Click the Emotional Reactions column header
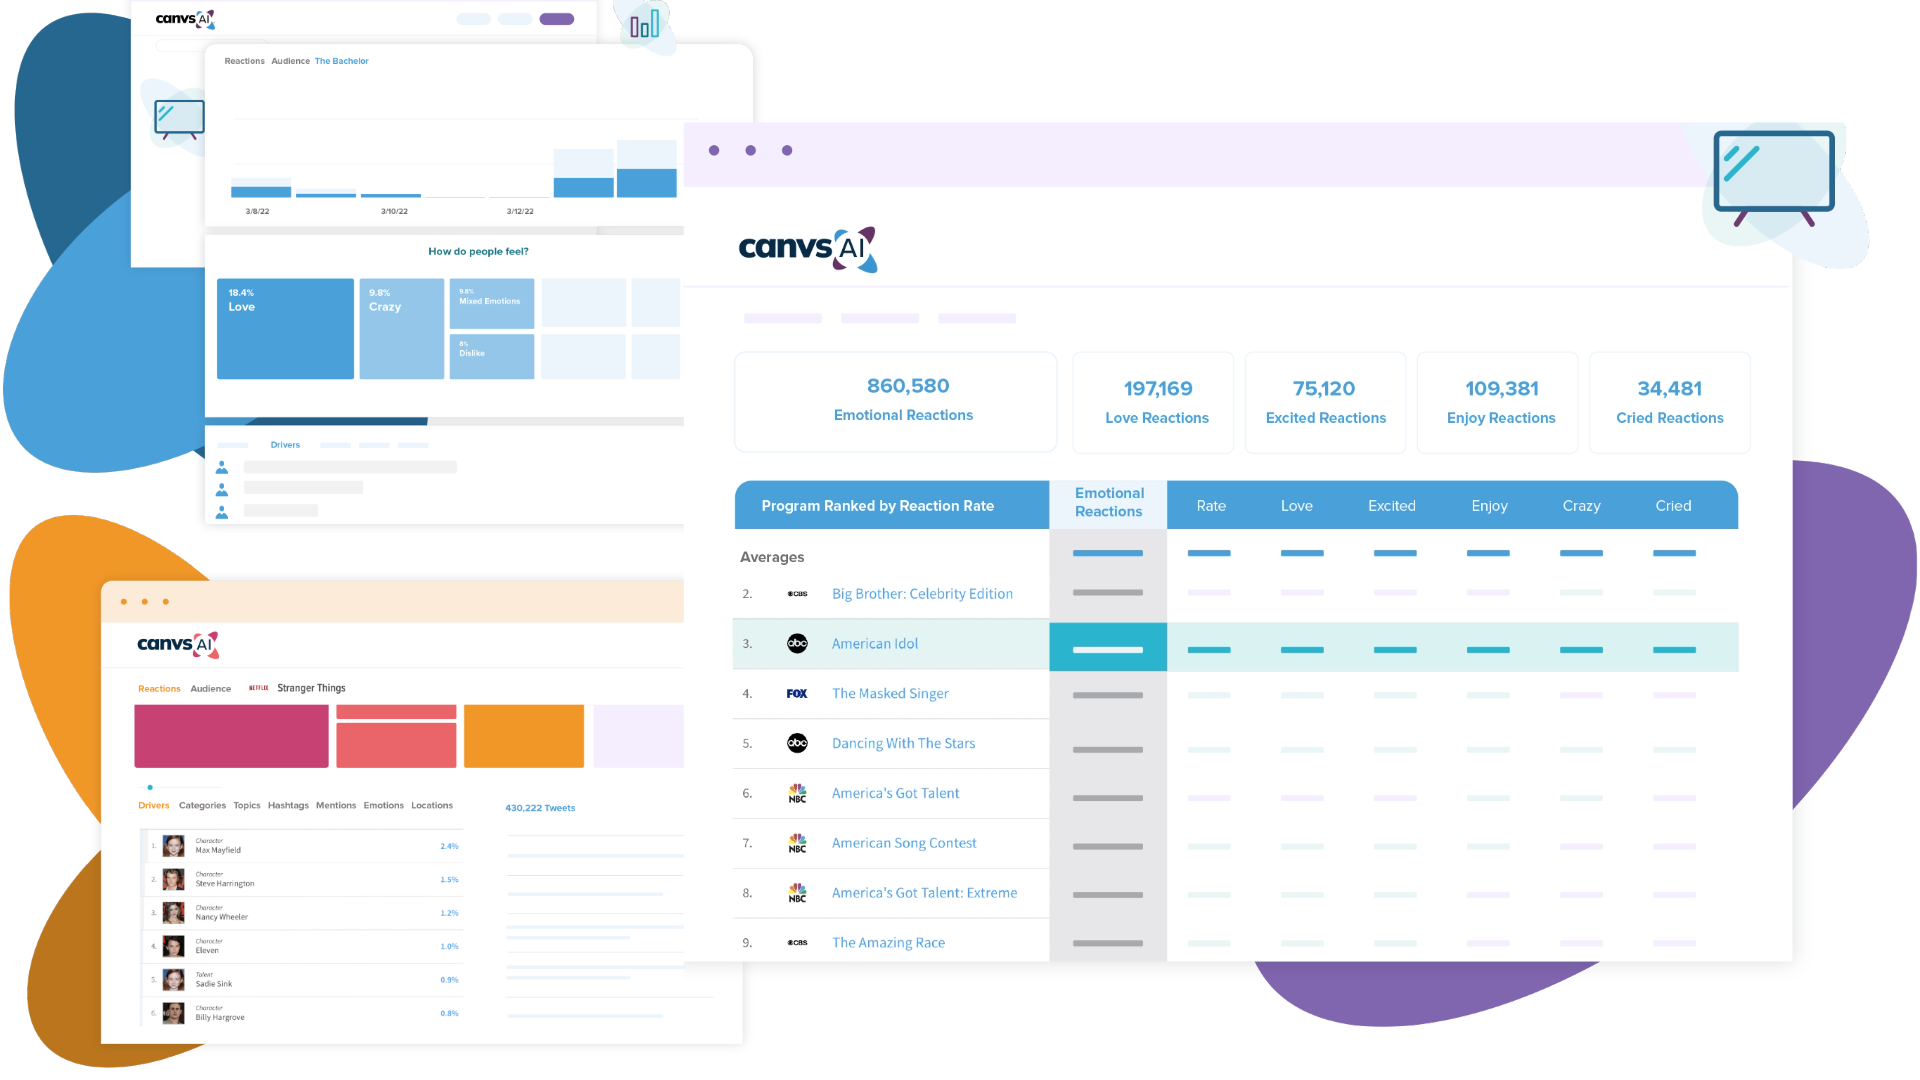 (1108, 502)
